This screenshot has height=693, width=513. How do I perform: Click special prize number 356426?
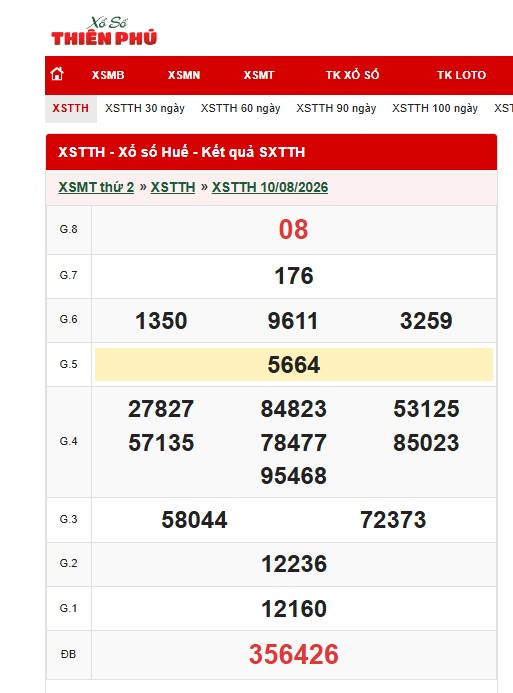(294, 655)
